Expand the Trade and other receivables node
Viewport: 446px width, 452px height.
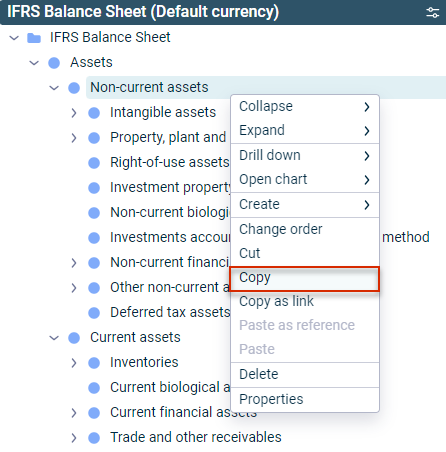click(74, 438)
